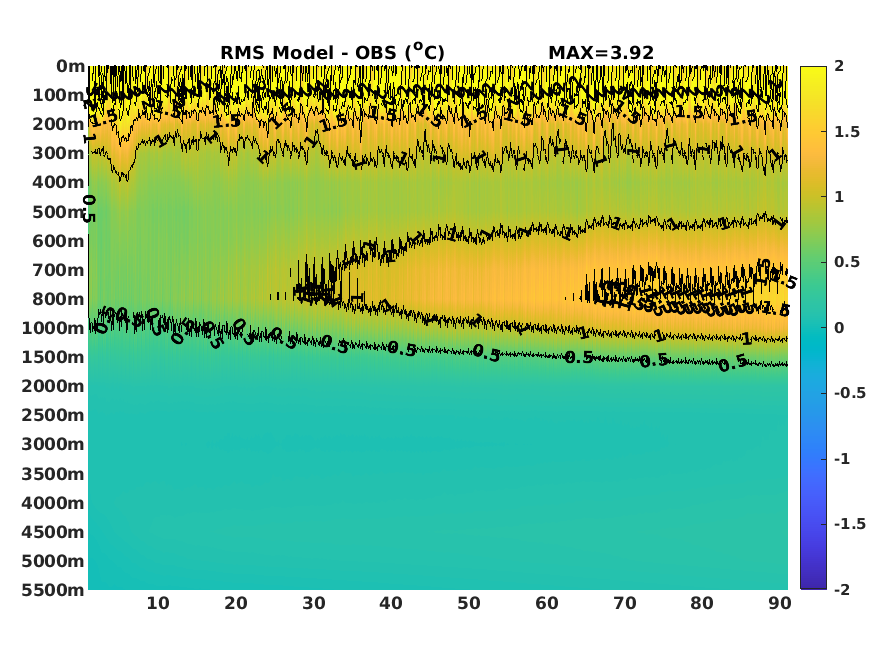This screenshot has width=875, height=656.
Task: Click the x-axis tick label "50"
Action: 469,604
